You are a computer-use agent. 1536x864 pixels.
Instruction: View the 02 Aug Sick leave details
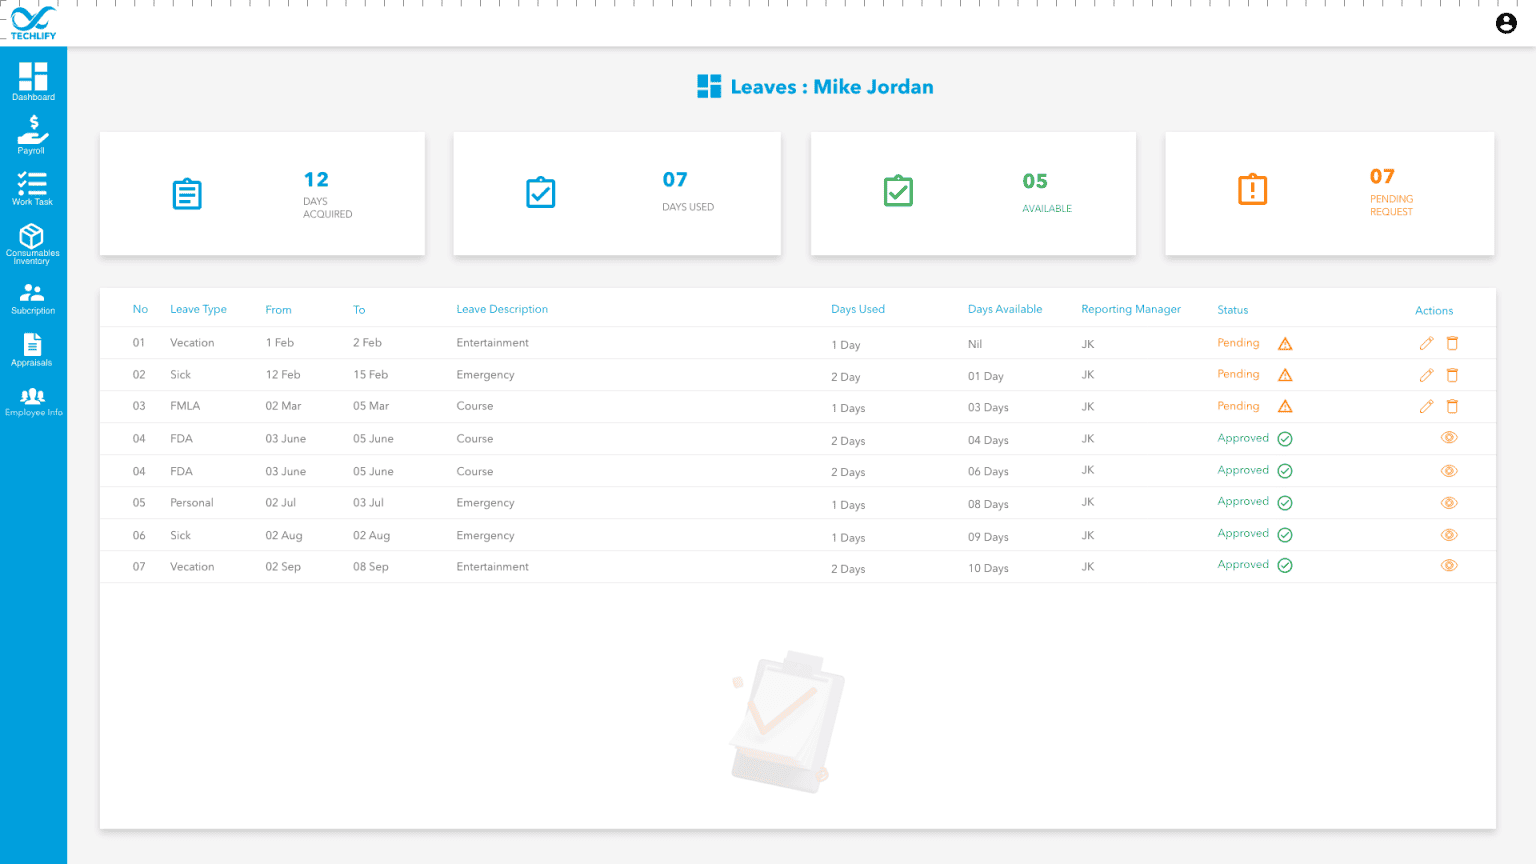click(x=1448, y=535)
